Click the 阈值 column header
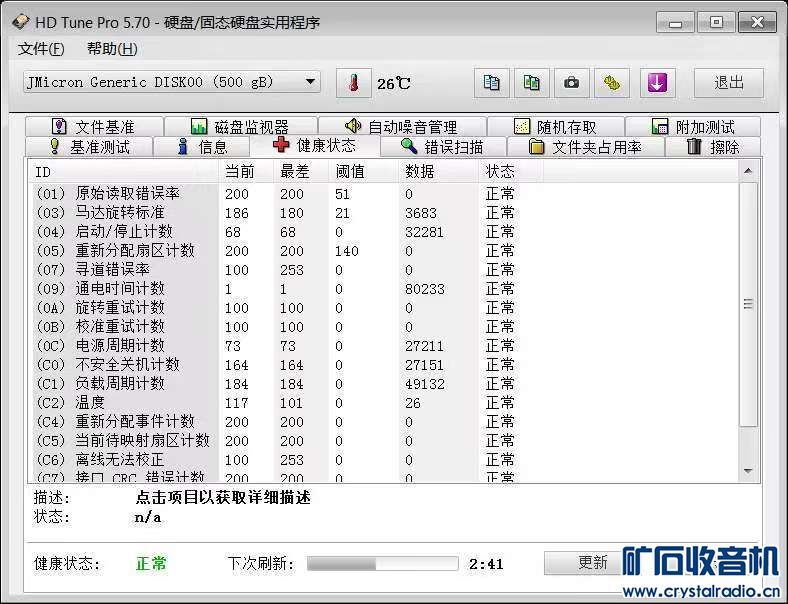The width and height of the screenshot is (788, 604). [364, 172]
